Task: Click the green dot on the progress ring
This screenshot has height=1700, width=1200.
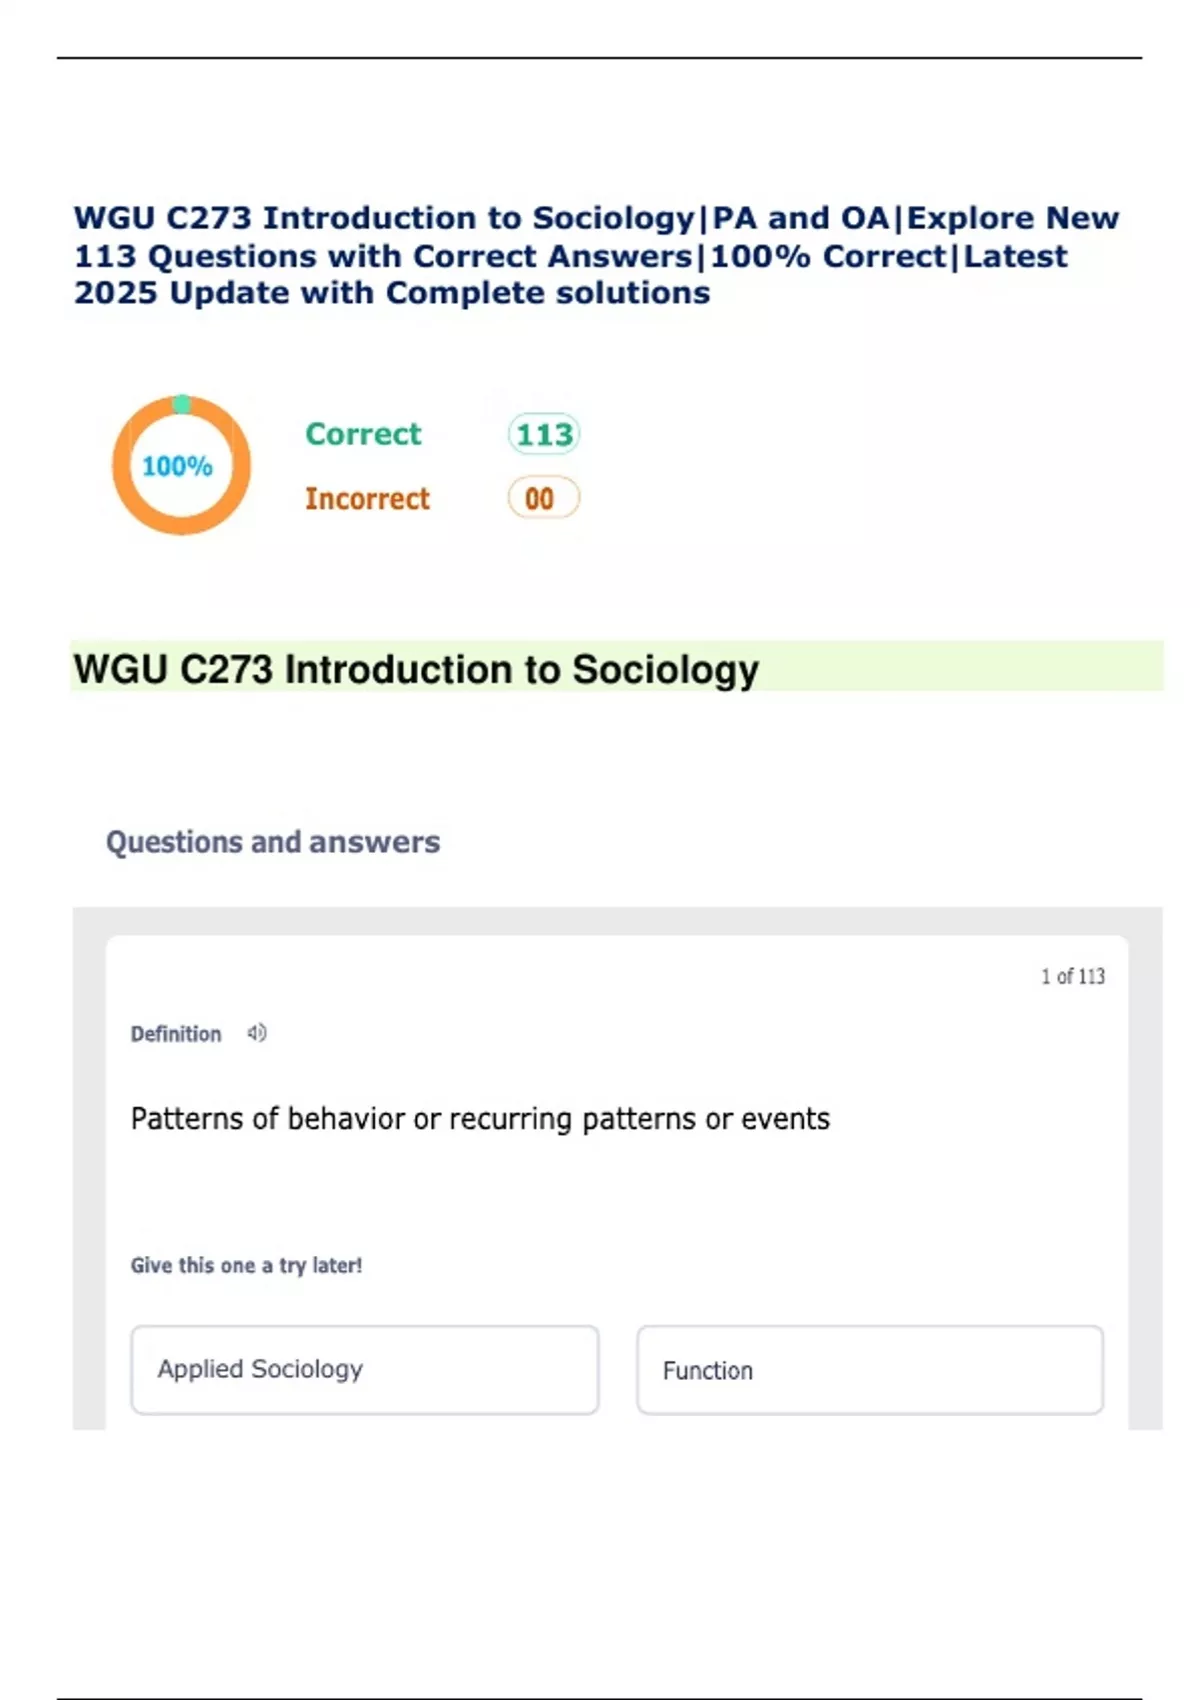Action: coord(182,404)
